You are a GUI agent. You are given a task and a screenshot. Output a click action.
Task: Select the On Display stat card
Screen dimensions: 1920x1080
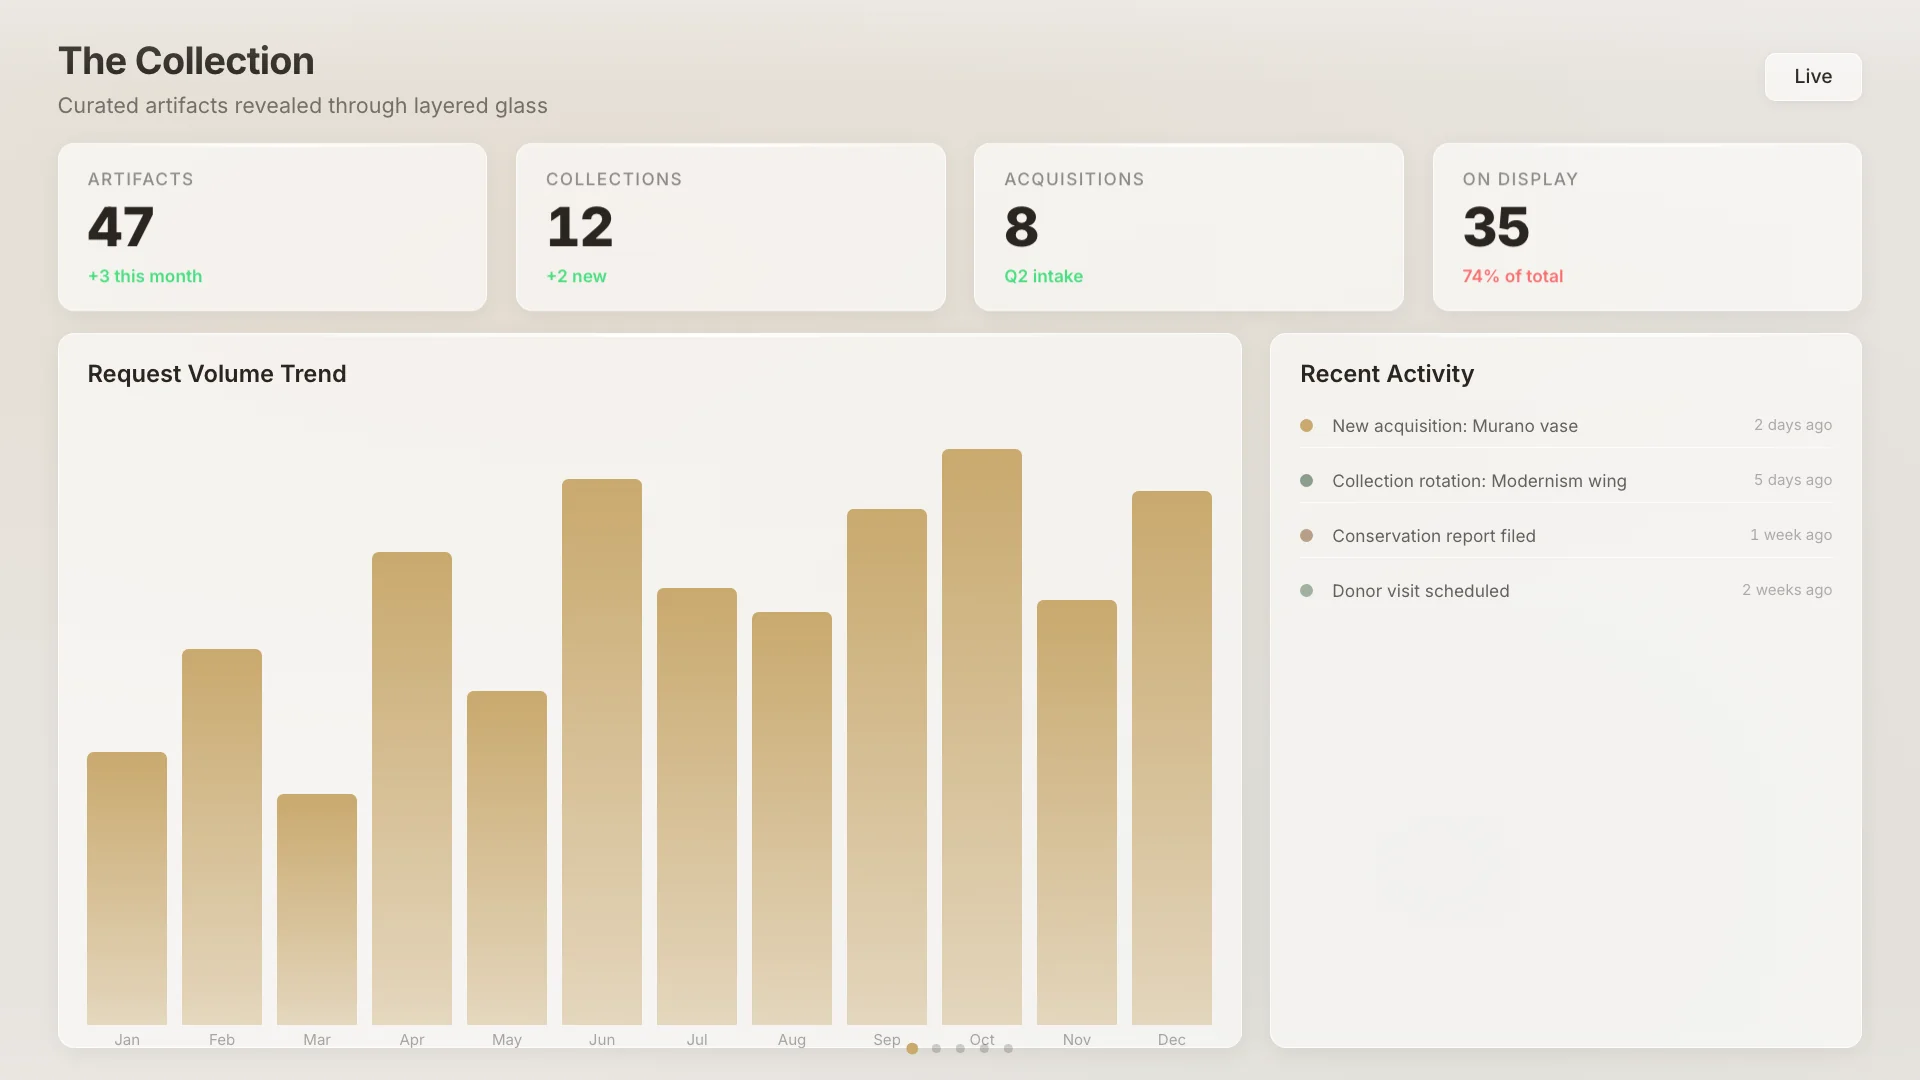pyautogui.click(x=1646, y=227)
